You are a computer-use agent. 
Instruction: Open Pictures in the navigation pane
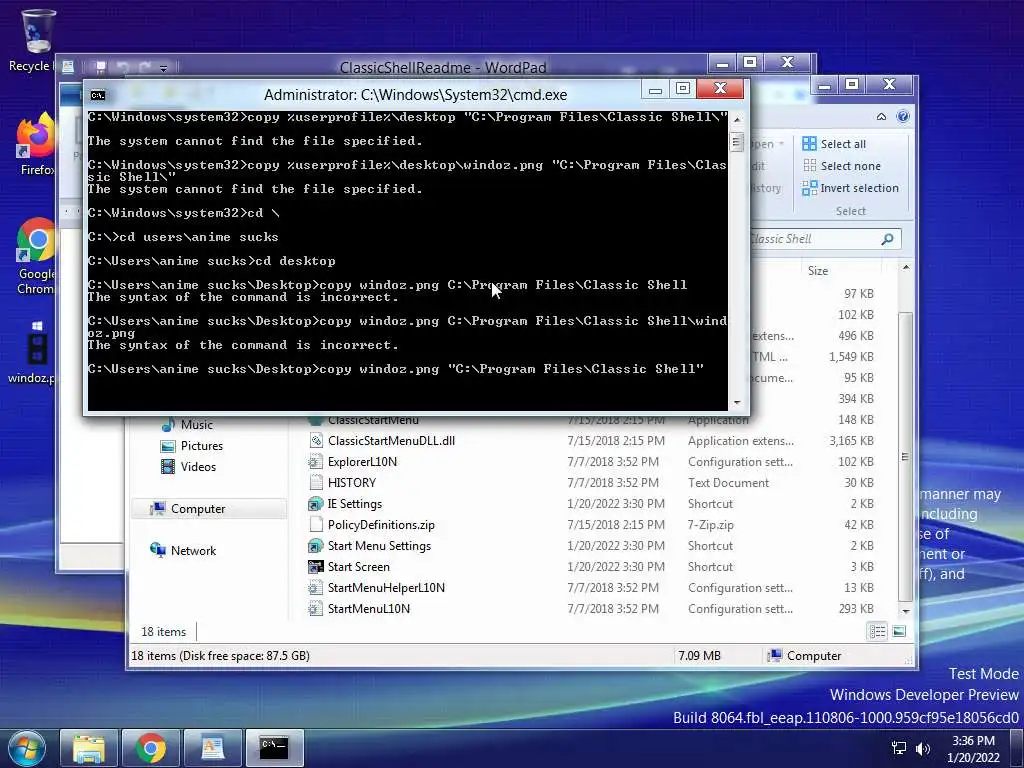click(x=191, y=445)
